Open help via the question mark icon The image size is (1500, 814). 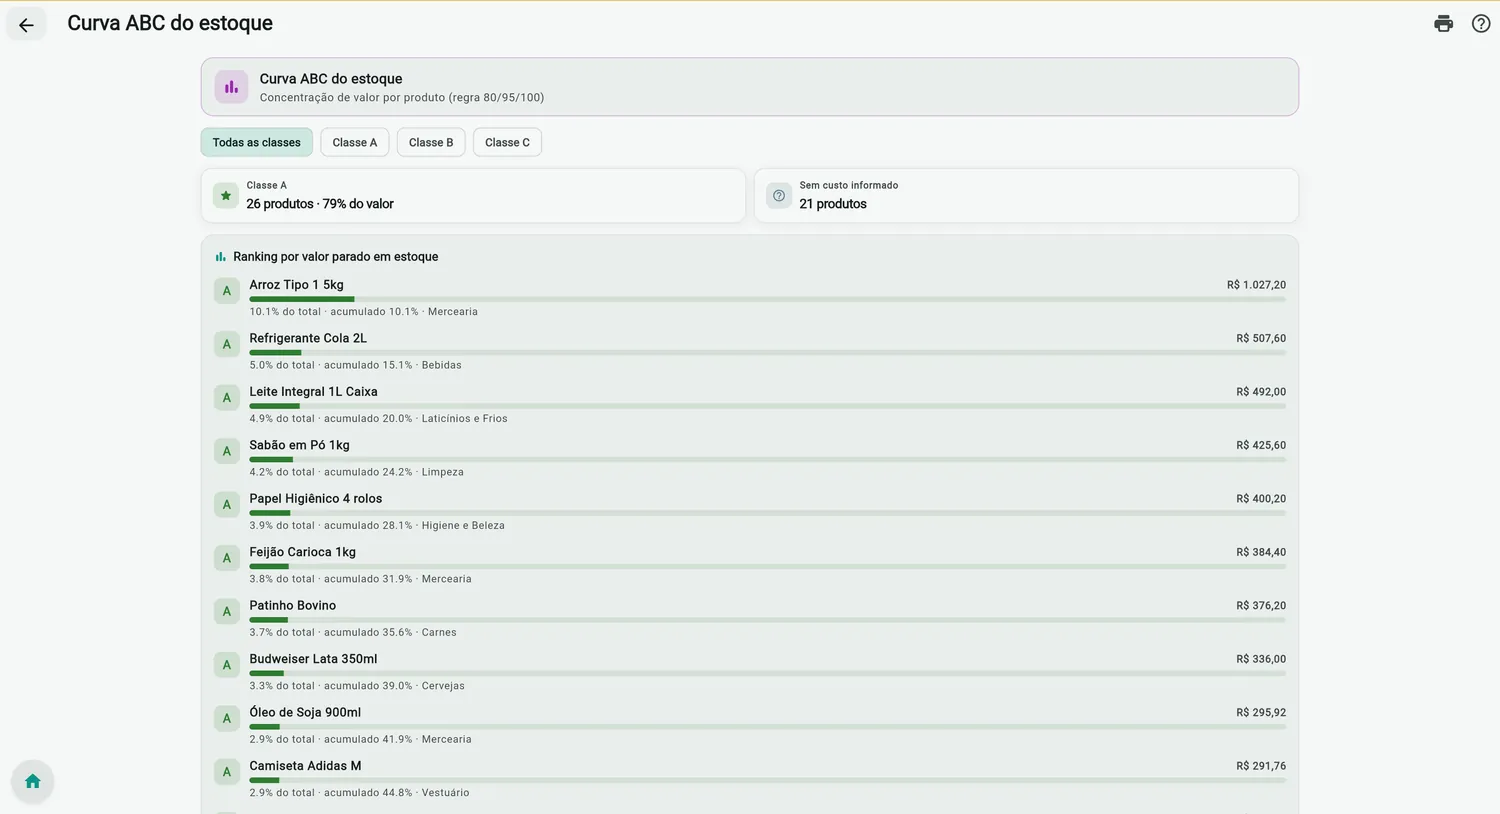[x=1481, y=24]
